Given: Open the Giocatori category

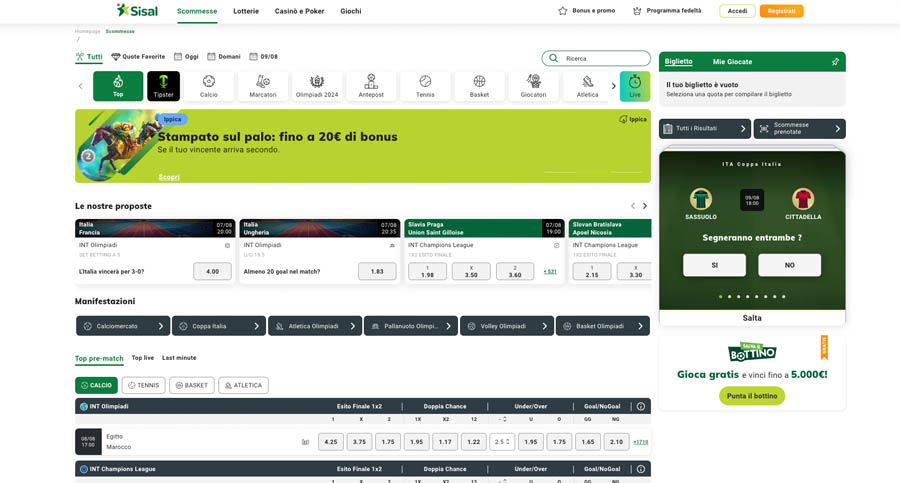Looking at the screenshot, I should point(533,86).
